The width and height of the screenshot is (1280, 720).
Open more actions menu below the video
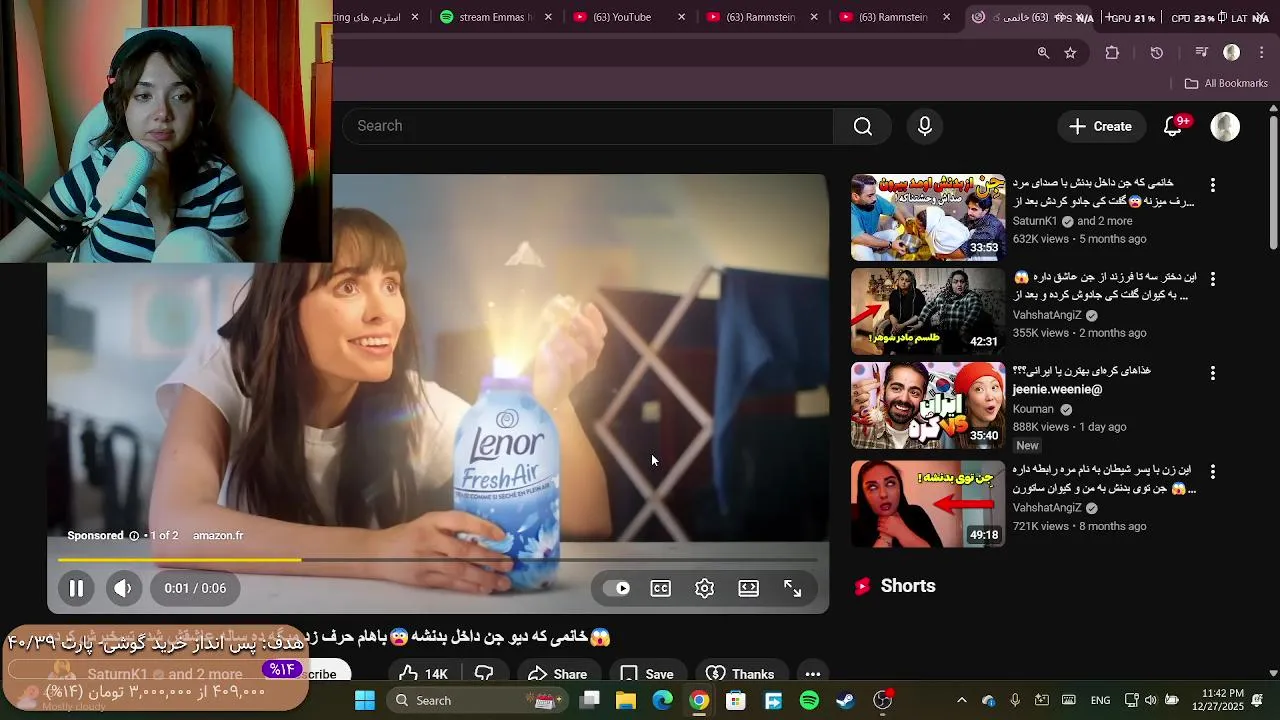click(813, 674)
